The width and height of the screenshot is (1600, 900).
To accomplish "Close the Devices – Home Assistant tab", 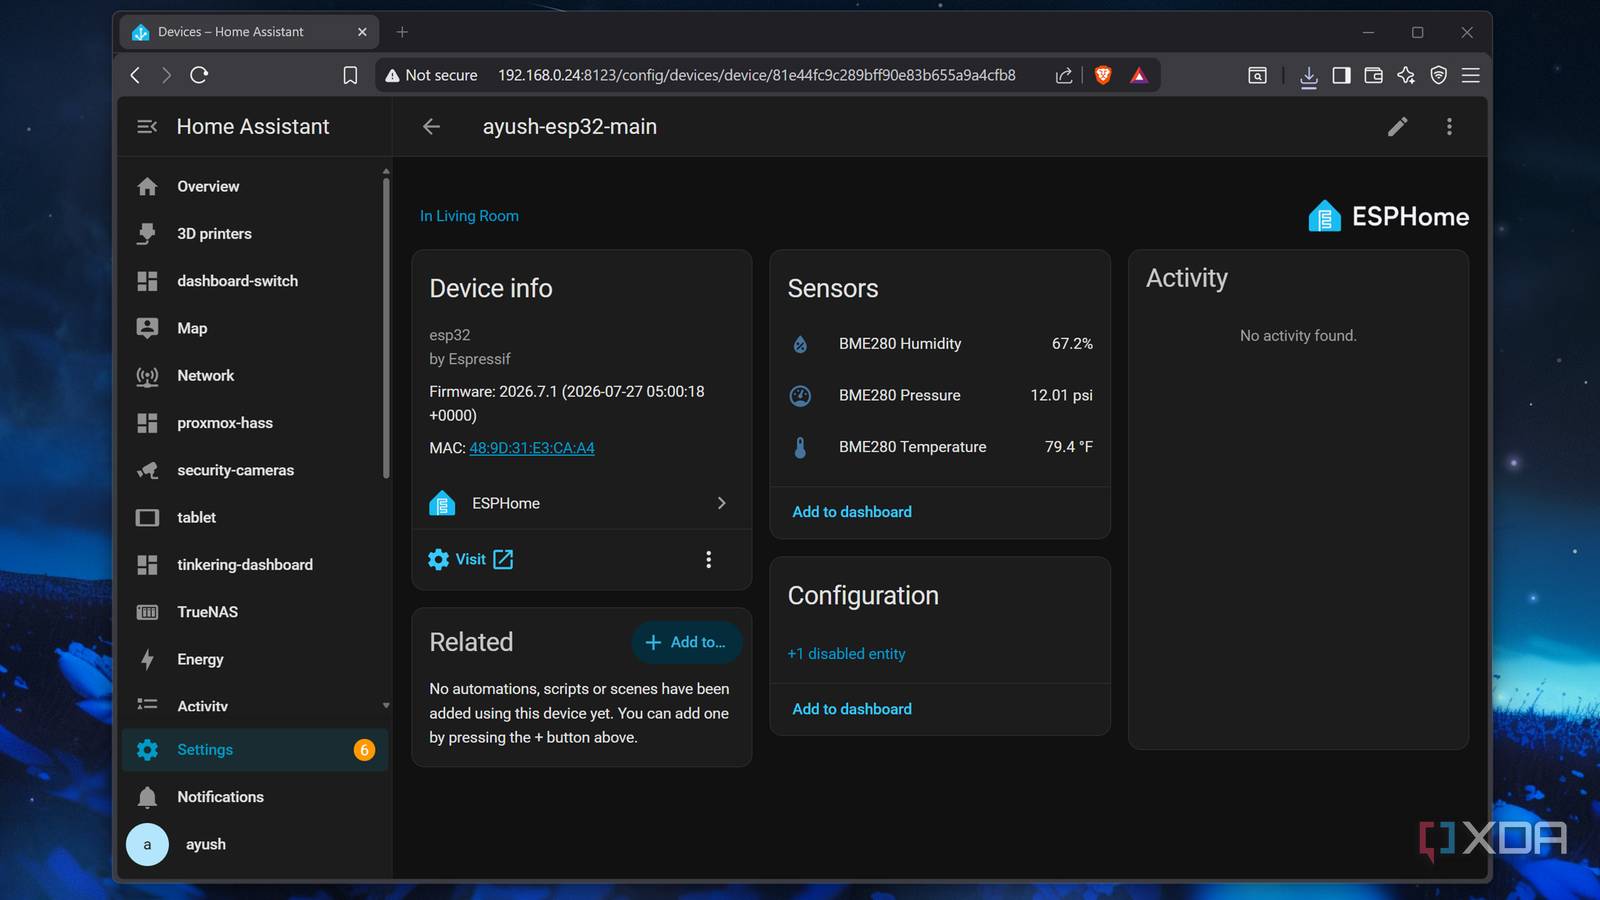I will coord(362,32).
